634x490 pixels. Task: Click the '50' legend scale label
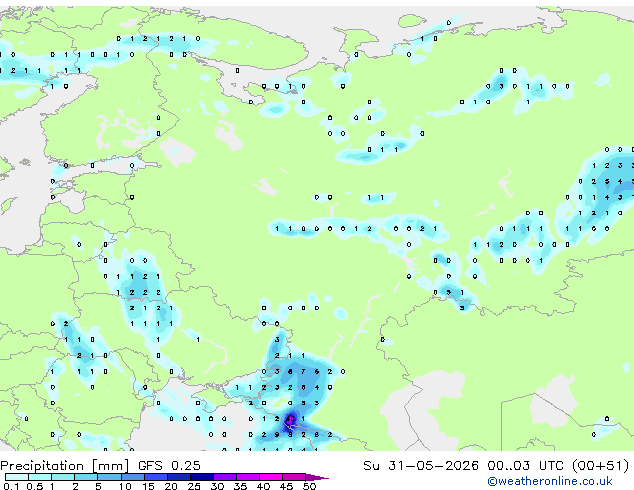click(309, 486)
